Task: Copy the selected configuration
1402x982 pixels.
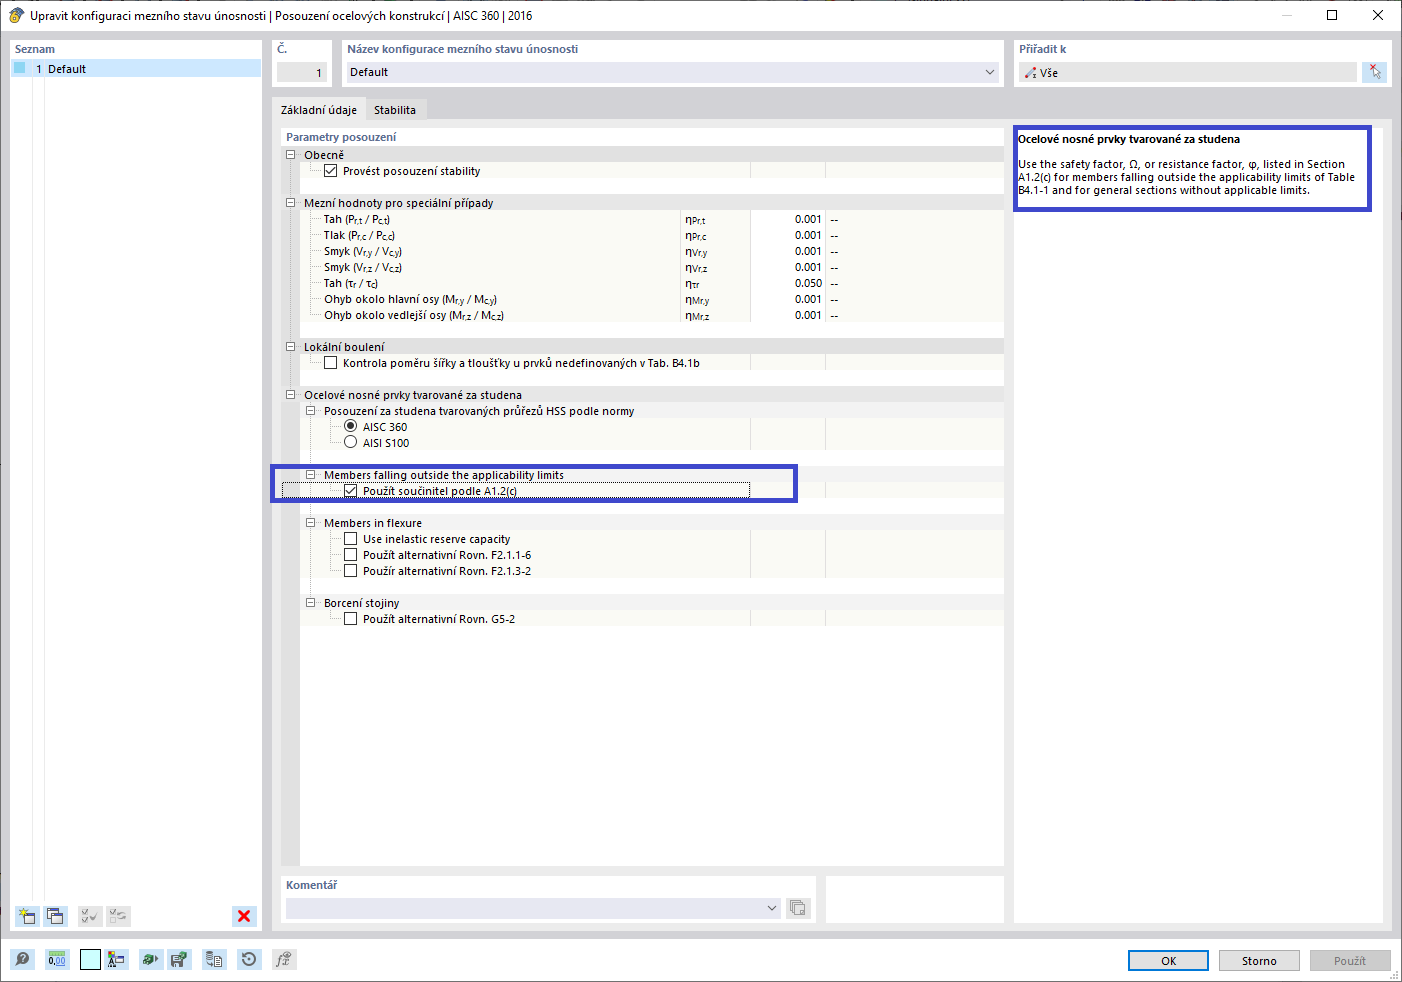Action: (x=55, y=916)
